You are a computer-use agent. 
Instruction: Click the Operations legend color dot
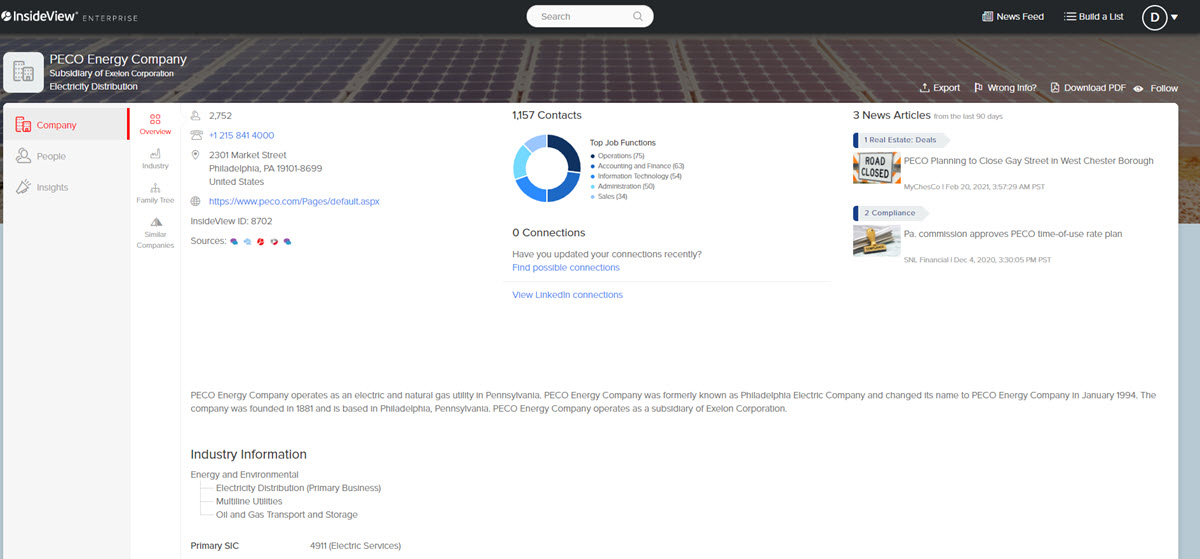point(592,156)
